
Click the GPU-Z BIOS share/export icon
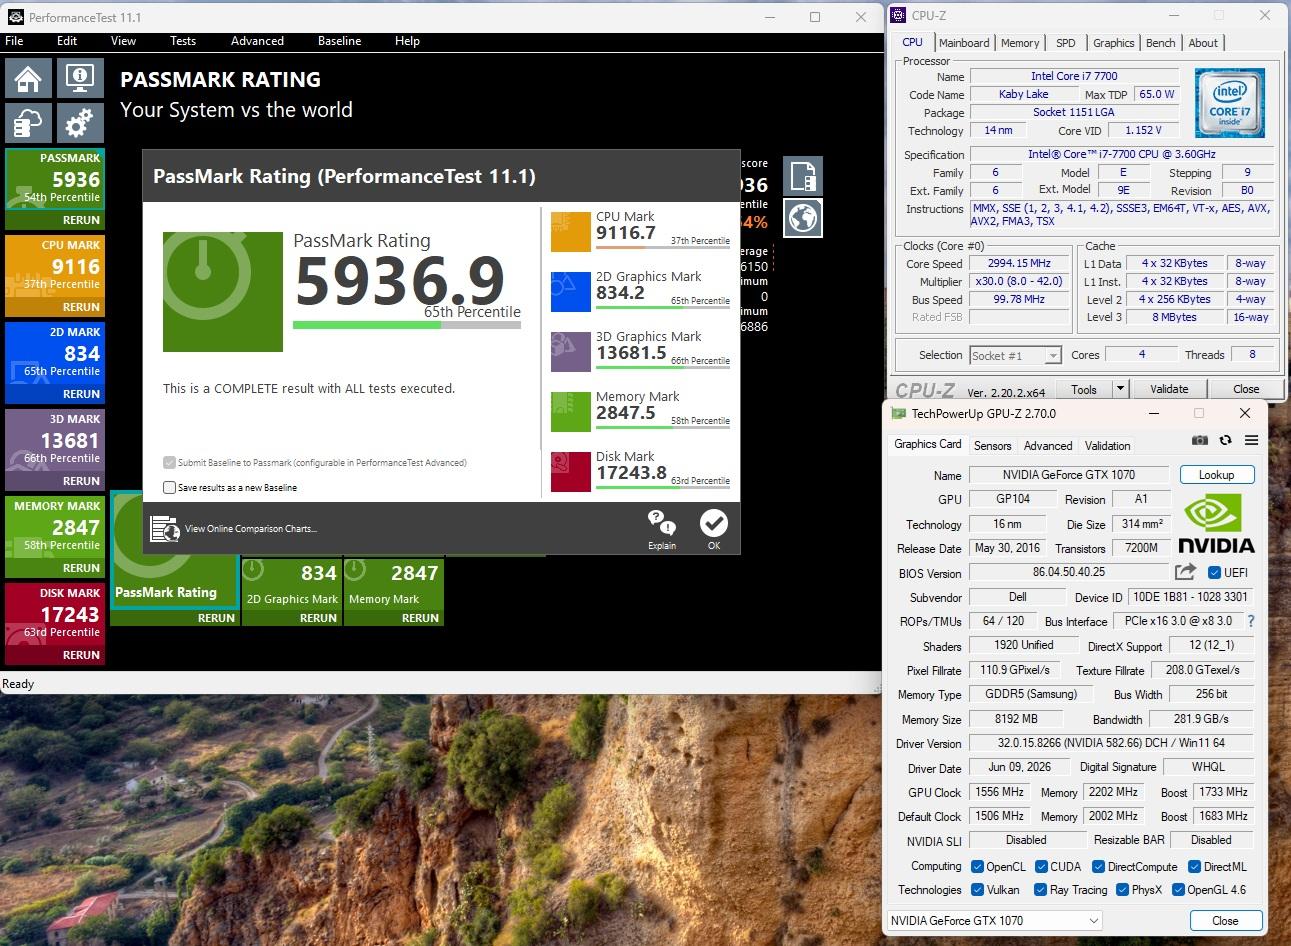tap(1185, 572)
